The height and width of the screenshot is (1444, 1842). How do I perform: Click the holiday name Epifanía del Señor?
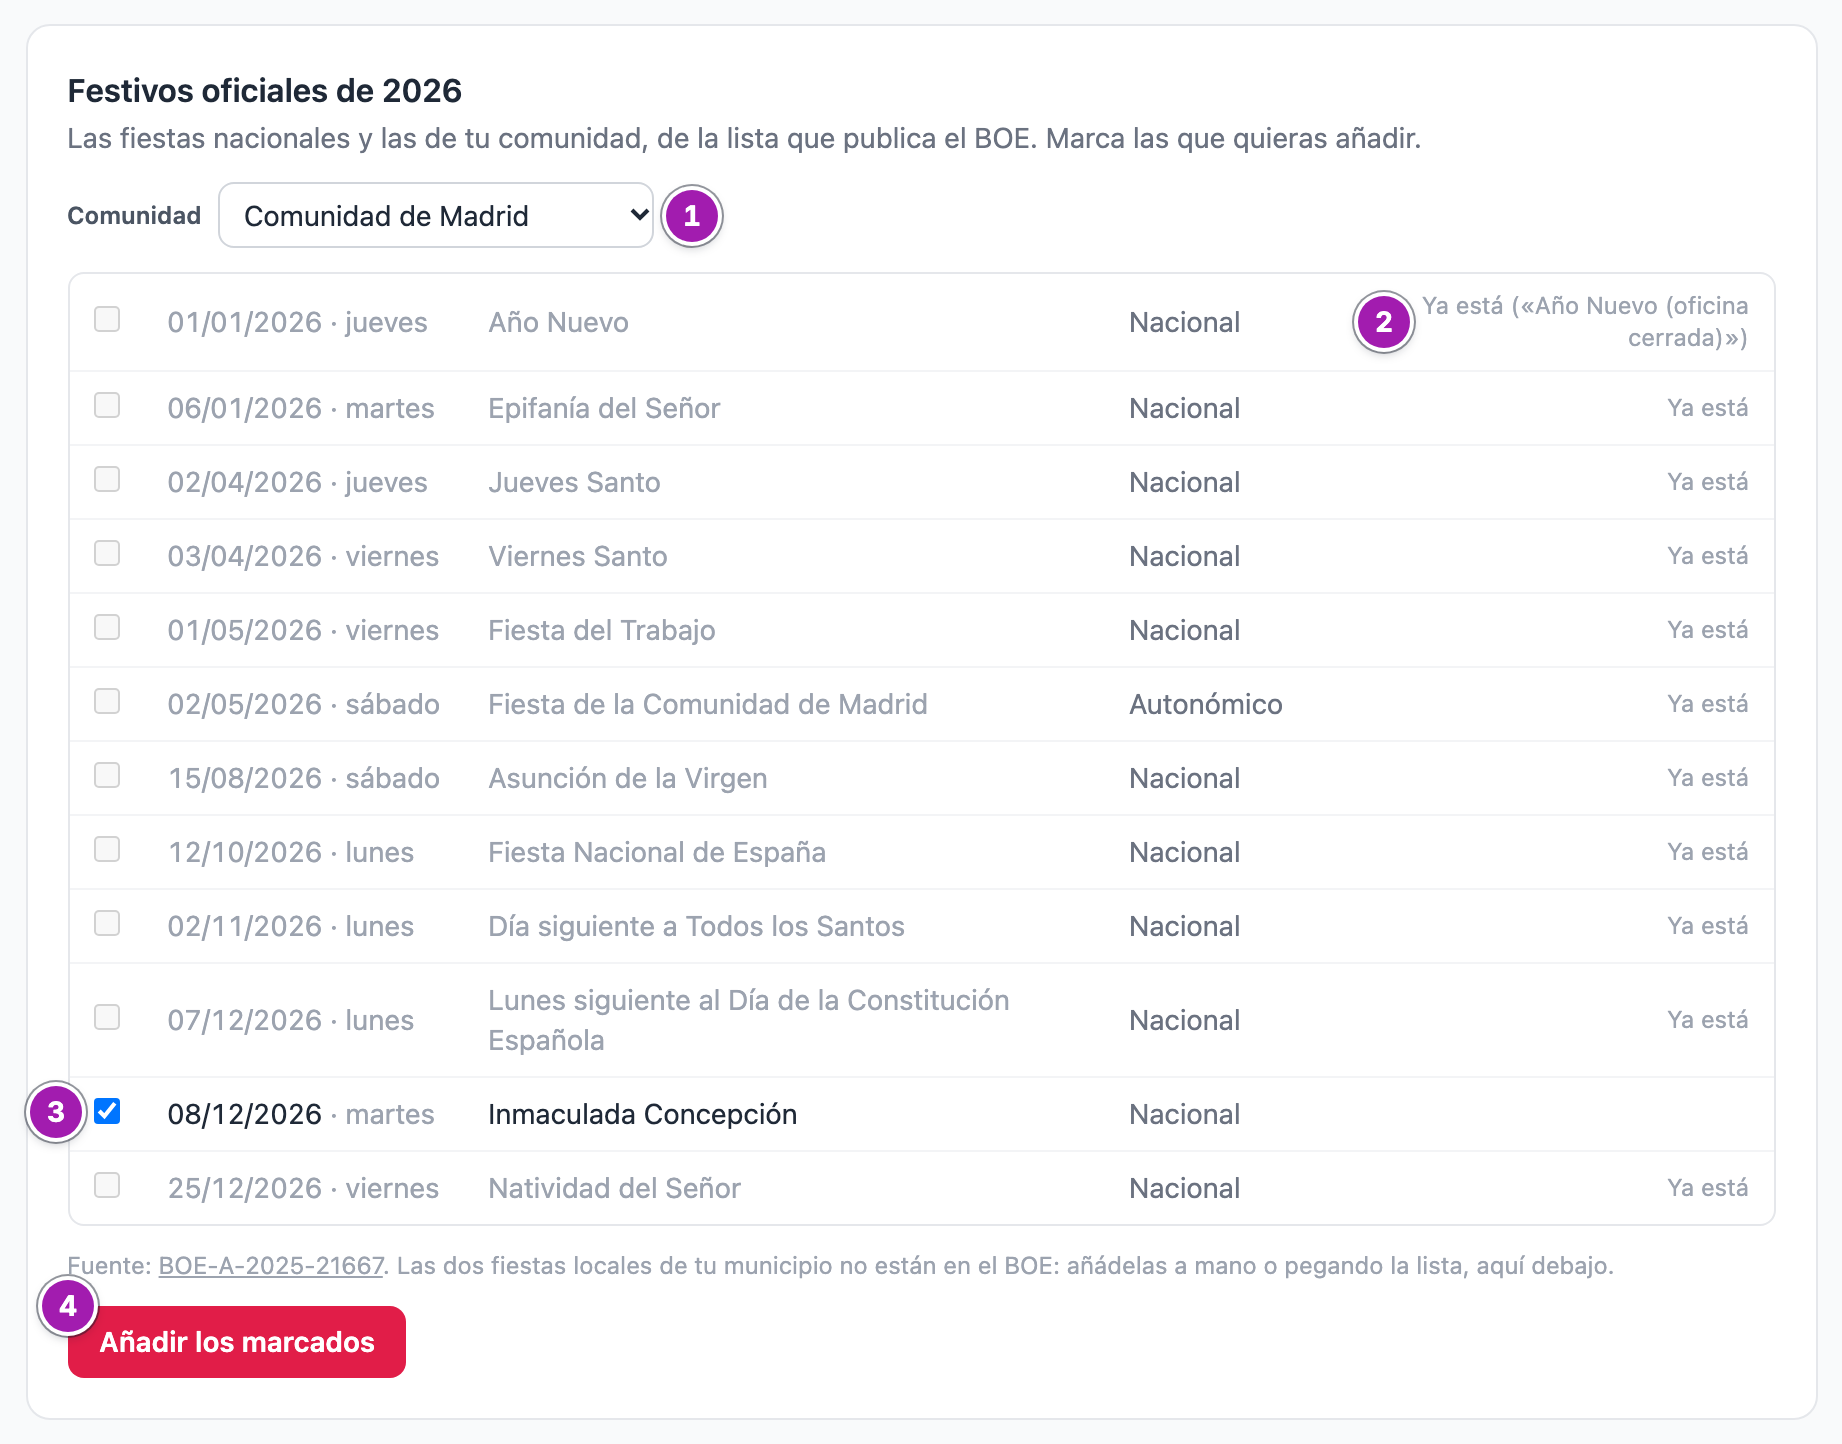click(604, 409)
